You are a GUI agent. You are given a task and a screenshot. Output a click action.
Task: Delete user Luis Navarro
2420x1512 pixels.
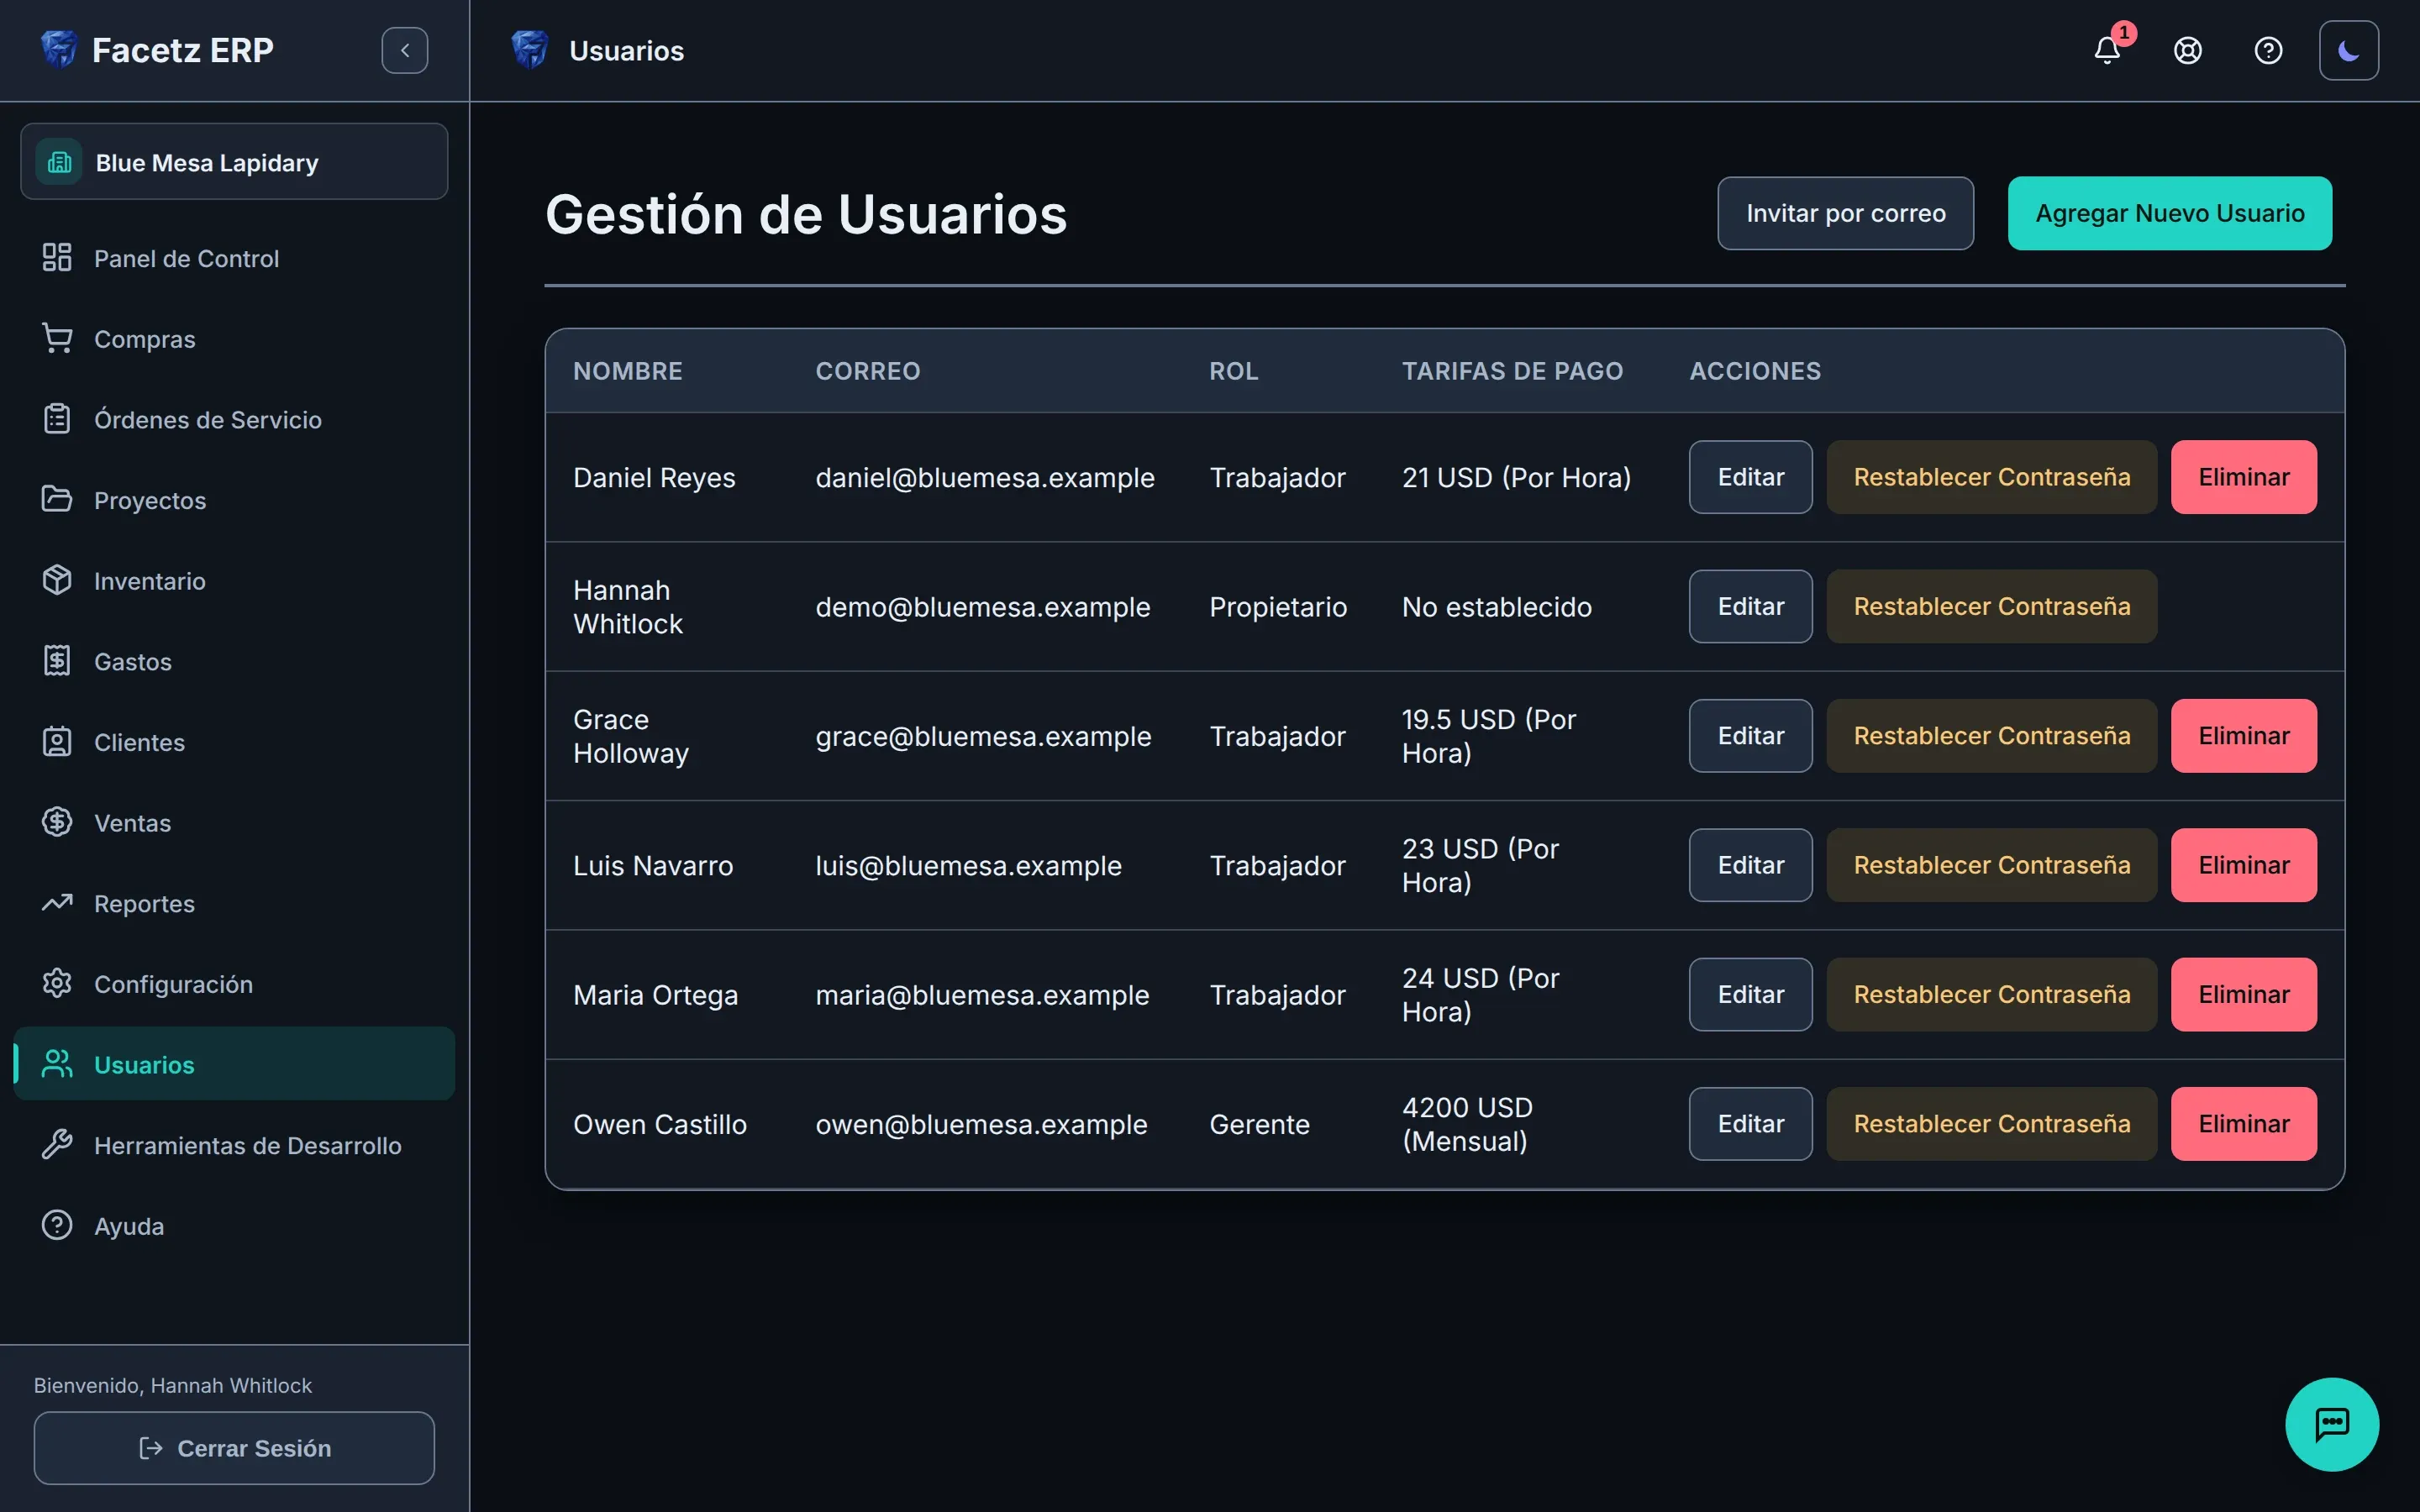(x=2243, y=865)
